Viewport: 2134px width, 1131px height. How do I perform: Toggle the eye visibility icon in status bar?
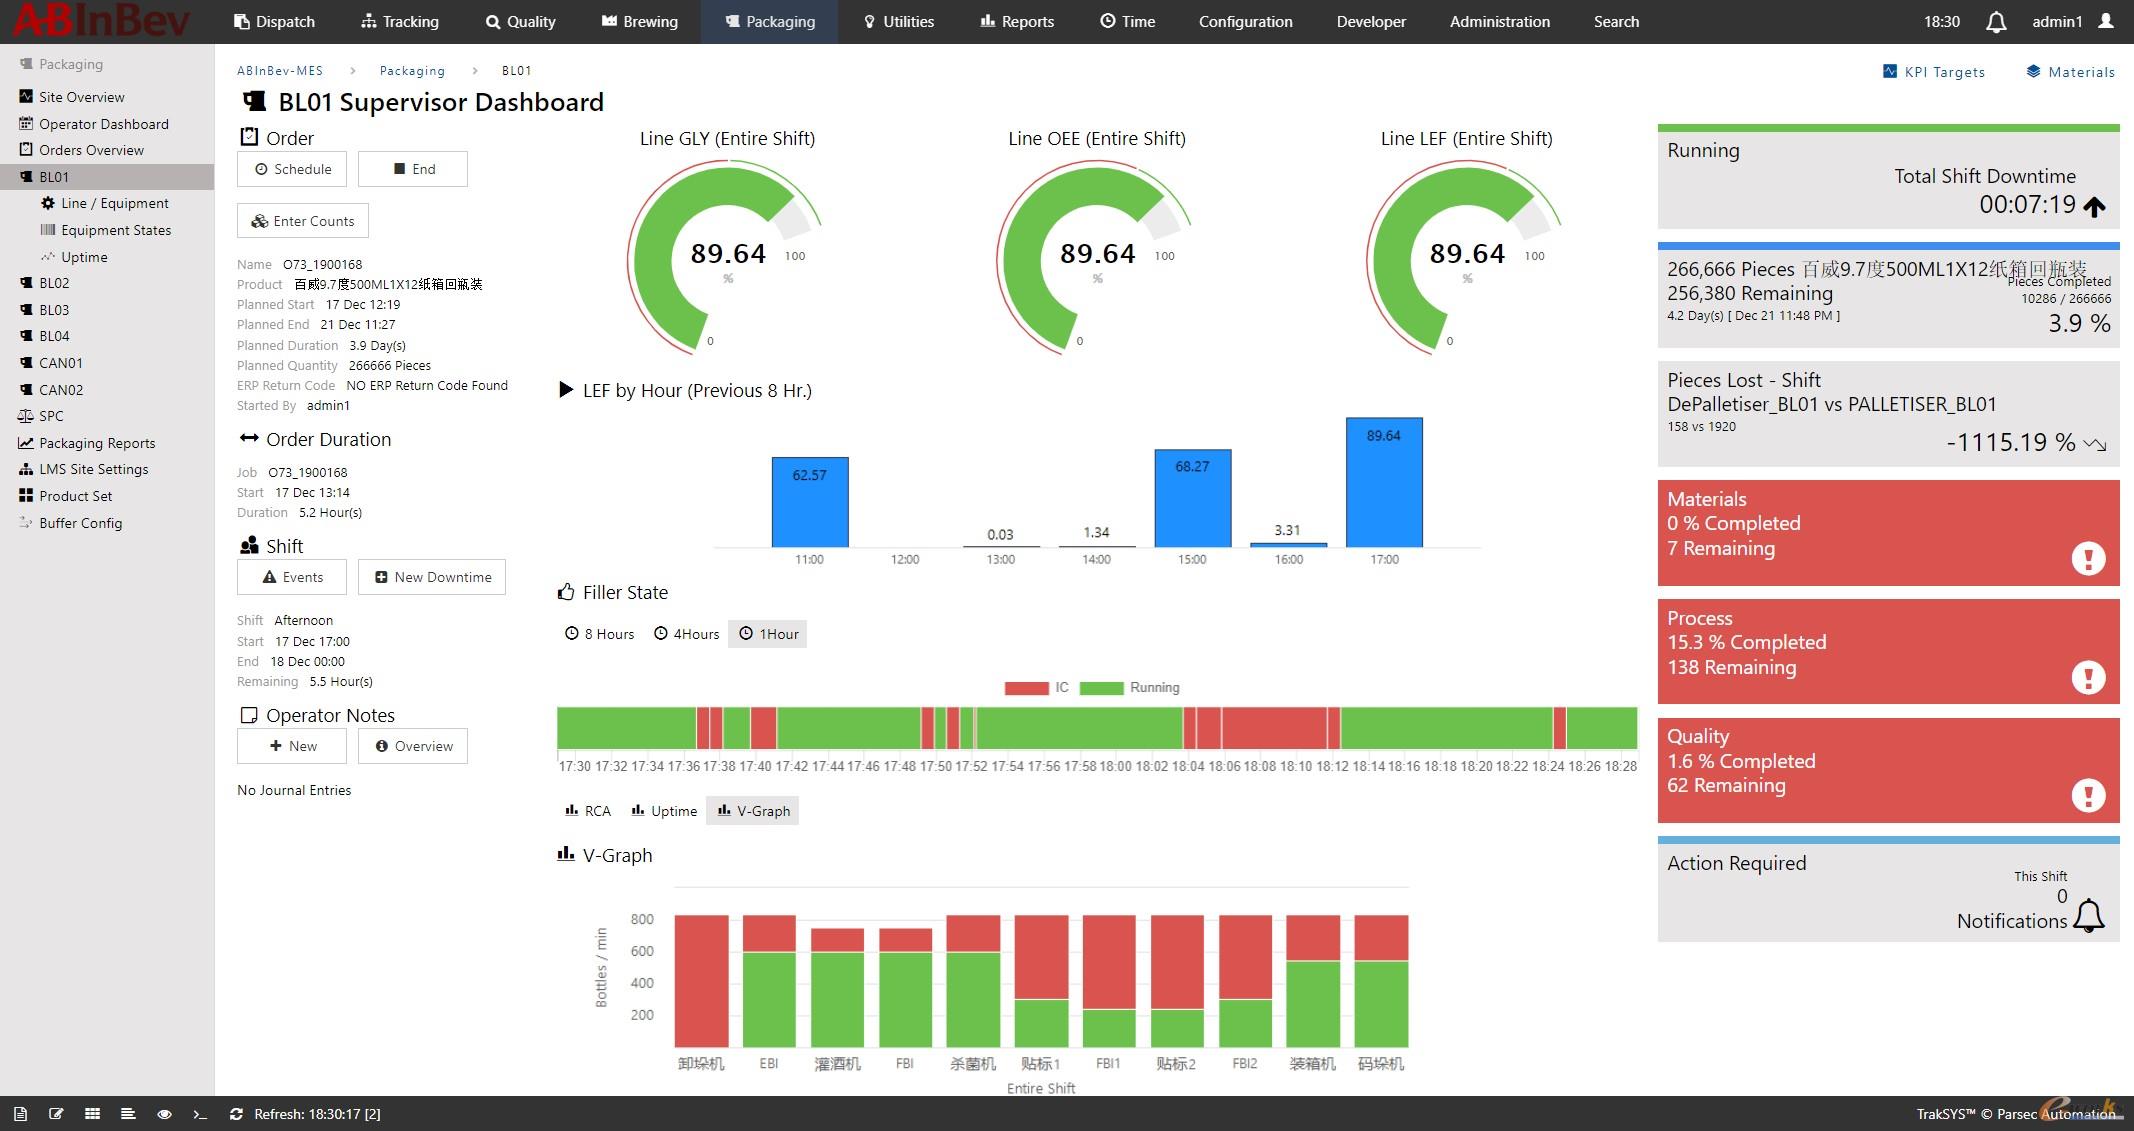click(x=164, y=1113)
